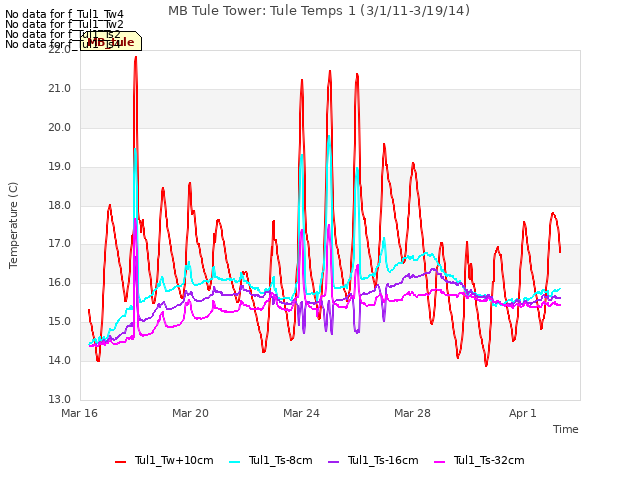Click the 16.0 y-axis tick label
Image resolution: width=640 pixels, height=480 pixels.
[60, 282]
